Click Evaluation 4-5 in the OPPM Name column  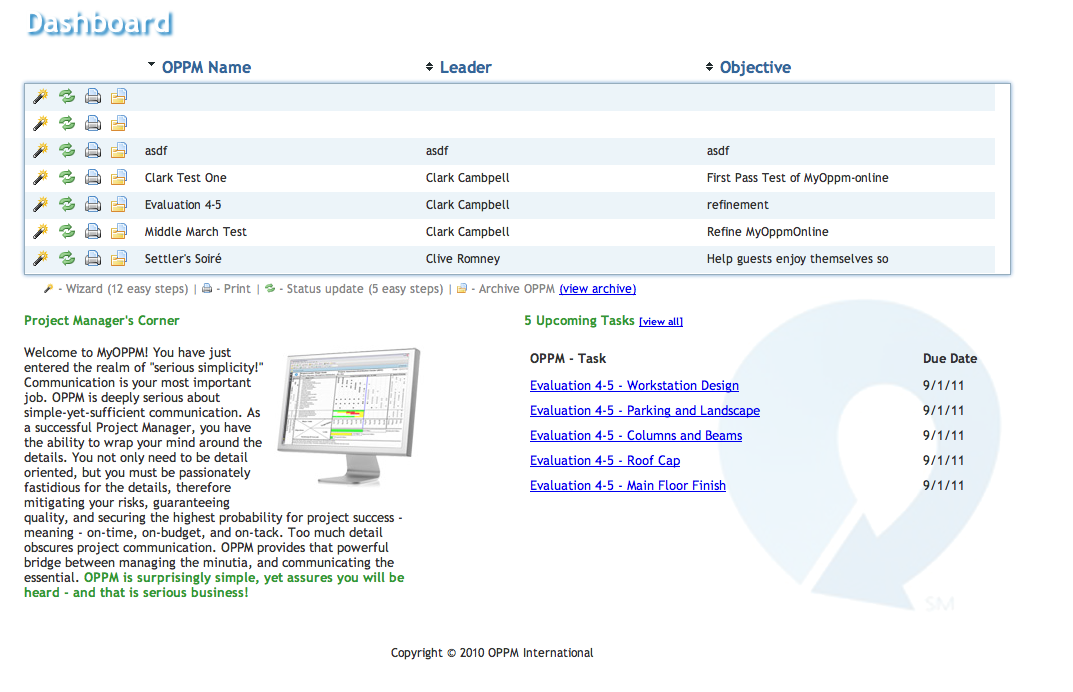[183, 205]
